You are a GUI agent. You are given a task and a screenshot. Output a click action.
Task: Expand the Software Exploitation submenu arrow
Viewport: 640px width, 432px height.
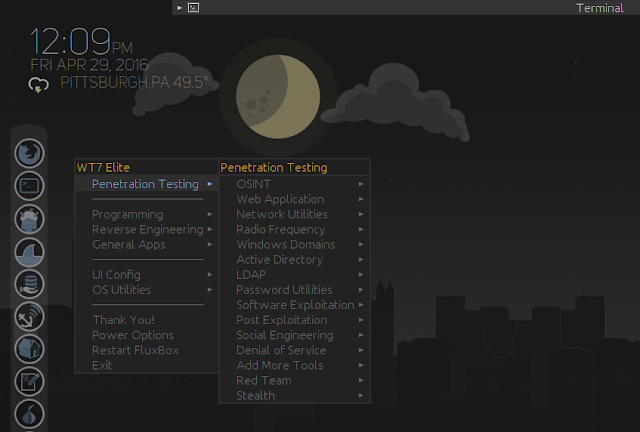(361, 305)
